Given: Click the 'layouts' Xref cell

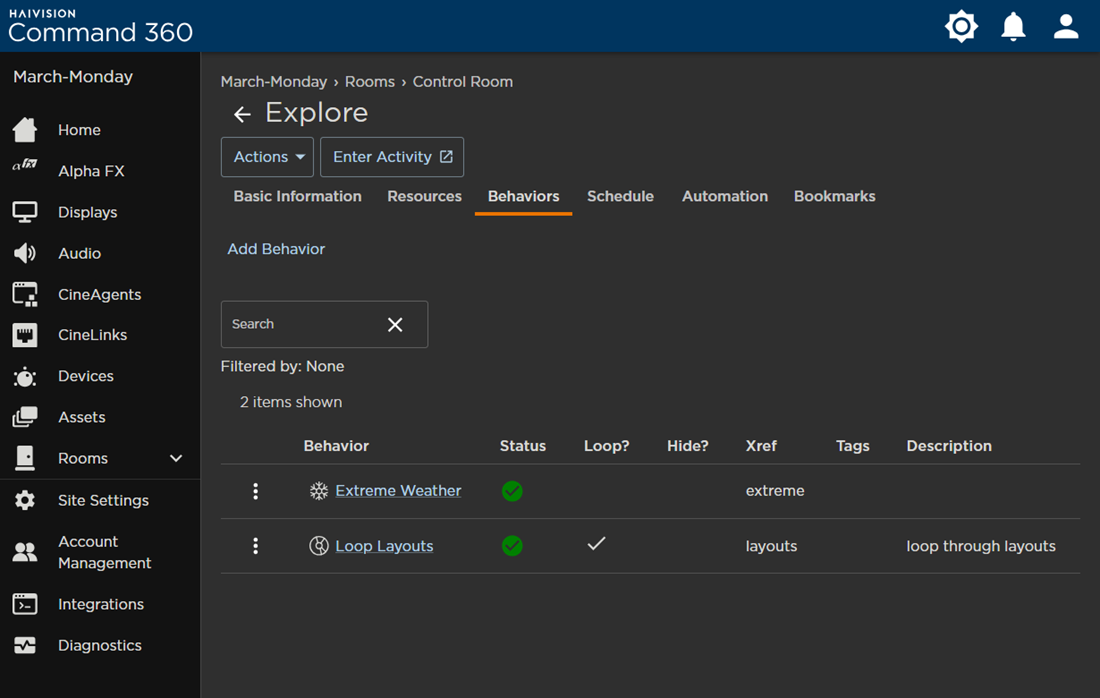Looking at the screenshot, I should coord(771,546).
